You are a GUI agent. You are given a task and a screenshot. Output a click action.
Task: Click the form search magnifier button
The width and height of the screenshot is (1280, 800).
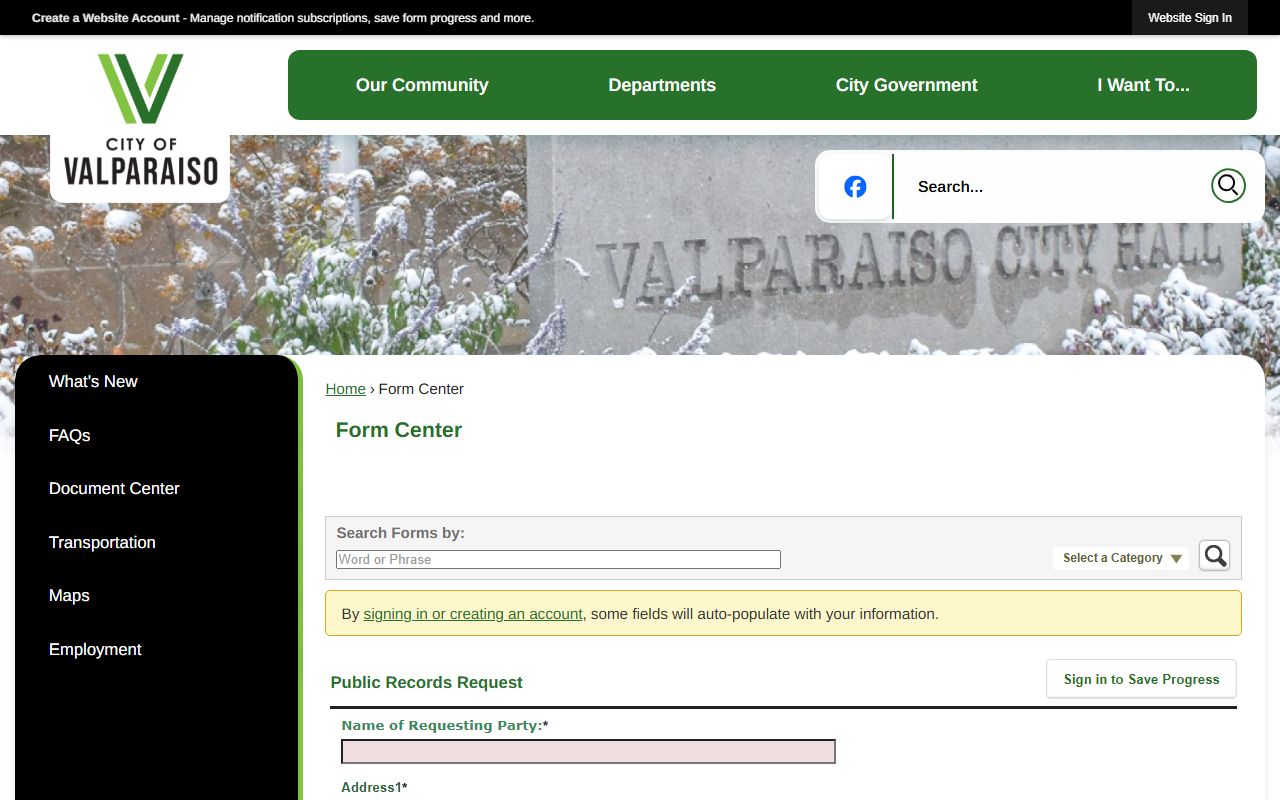coord(1214,555)
